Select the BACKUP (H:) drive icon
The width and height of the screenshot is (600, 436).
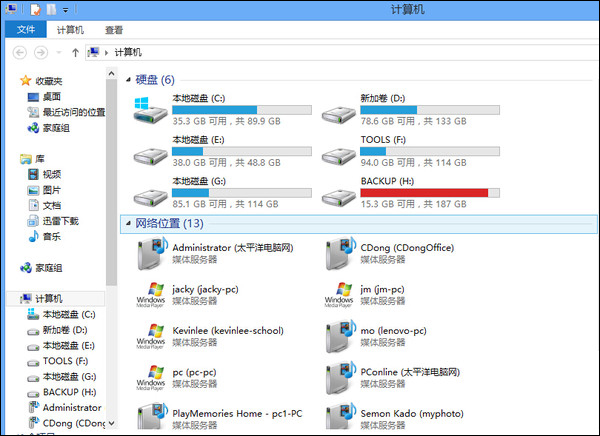[339, 197]
